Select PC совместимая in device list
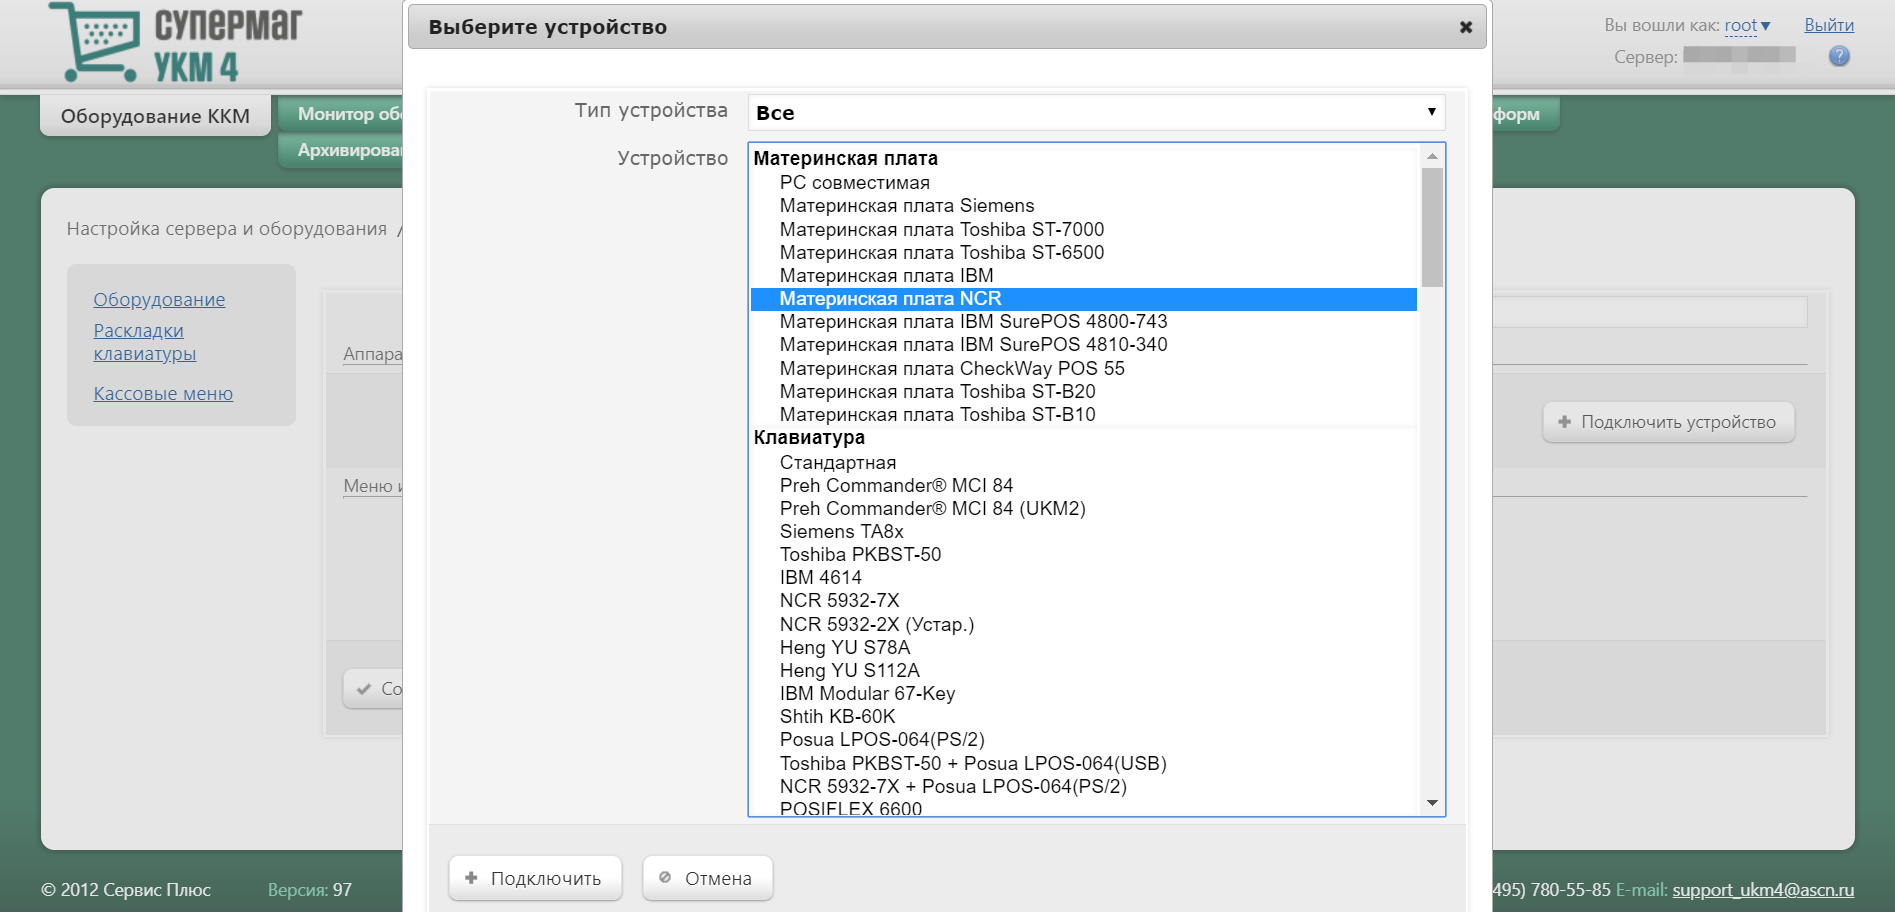The image size is (1895, 912). pyautogui.click(x=1084, y=182)
